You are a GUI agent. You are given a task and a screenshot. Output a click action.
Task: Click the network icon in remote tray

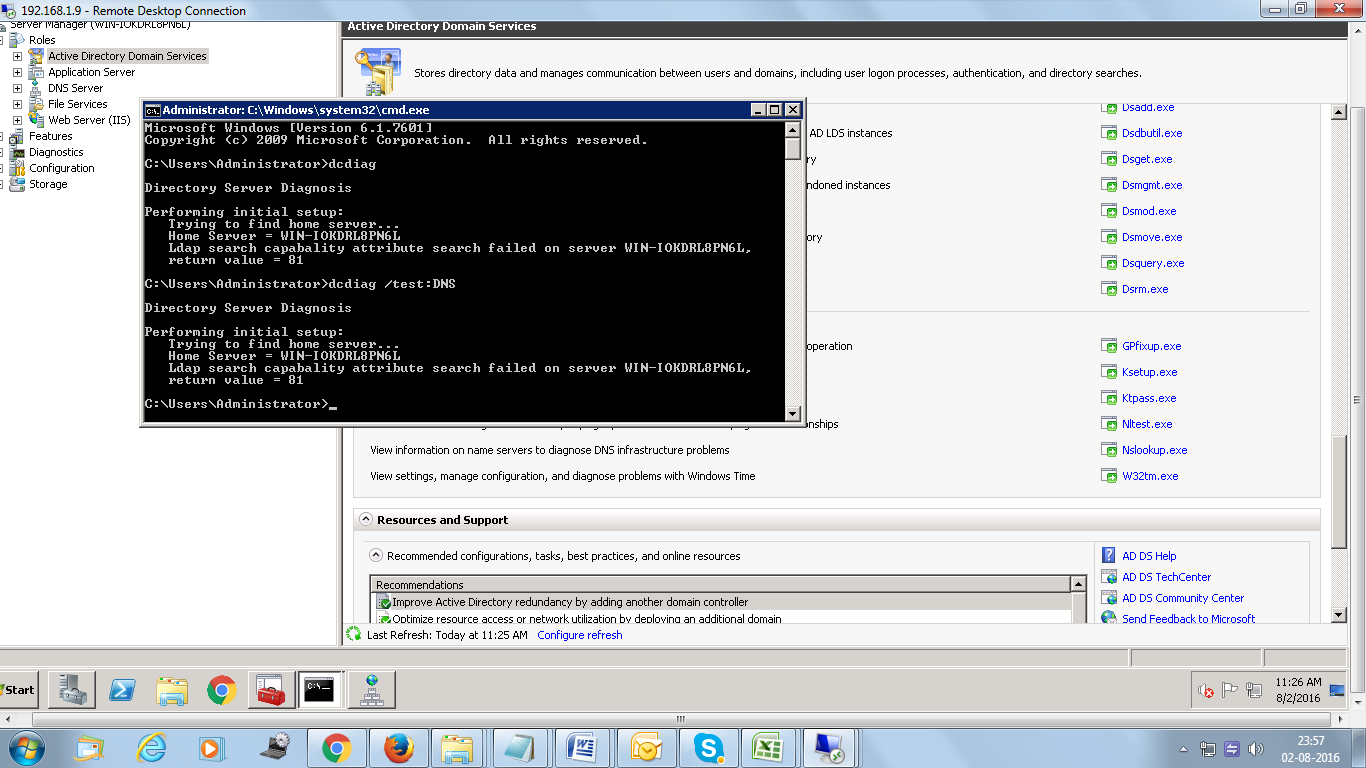pos(1253,690)
